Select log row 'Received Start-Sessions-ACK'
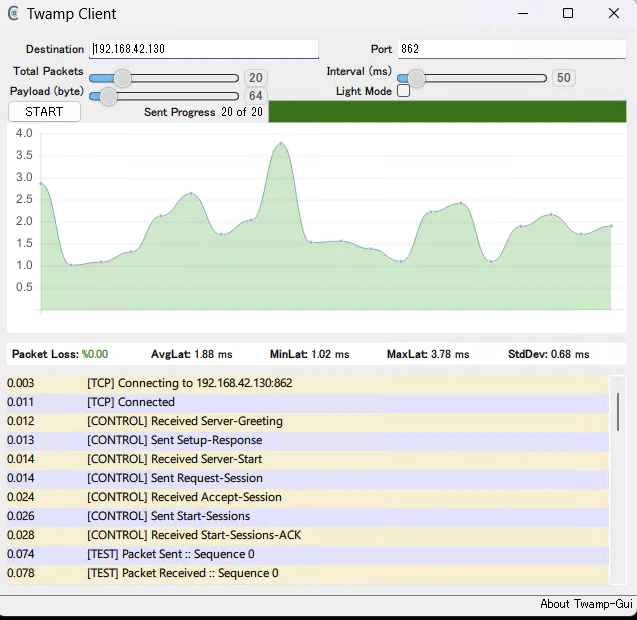Image resolution: width=637 pixels, height=620 pixels. coord(308,535)
